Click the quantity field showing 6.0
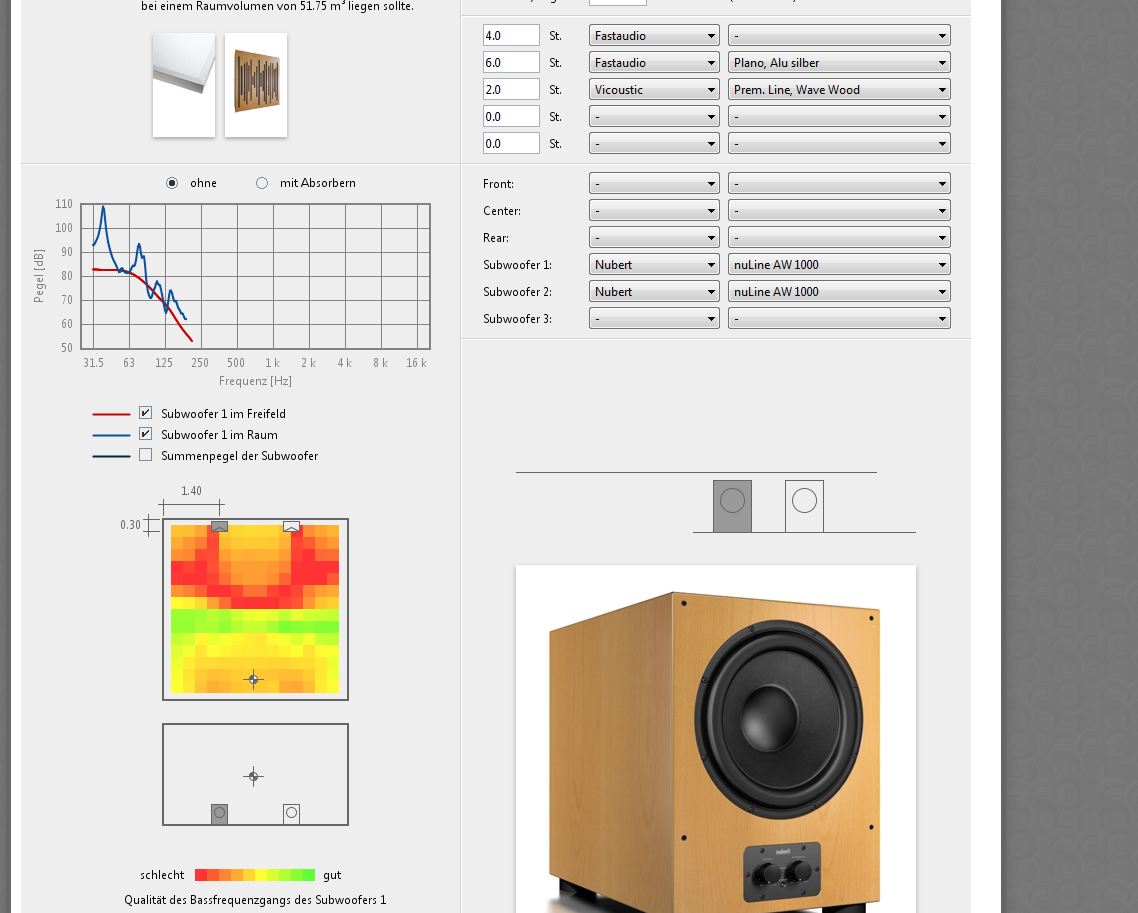Screen dimensions: 1138x913 (511, 63)
